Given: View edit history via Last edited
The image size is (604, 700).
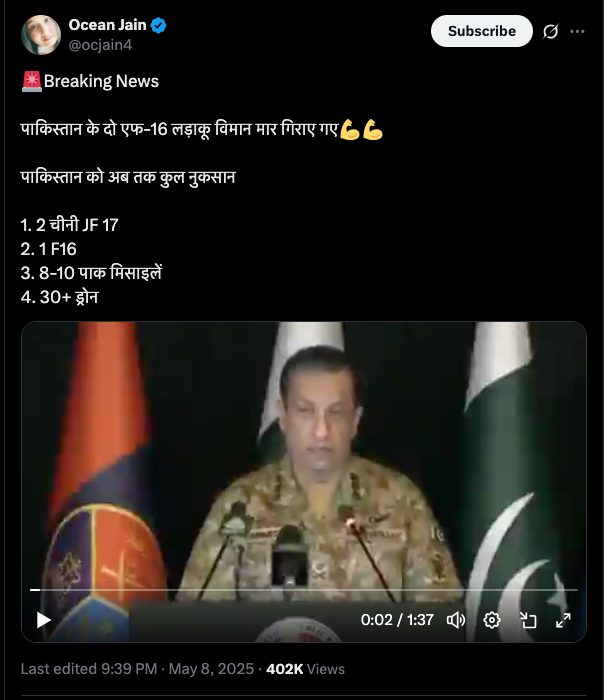Looking at the screenshot, I should [x=89, y=669].
